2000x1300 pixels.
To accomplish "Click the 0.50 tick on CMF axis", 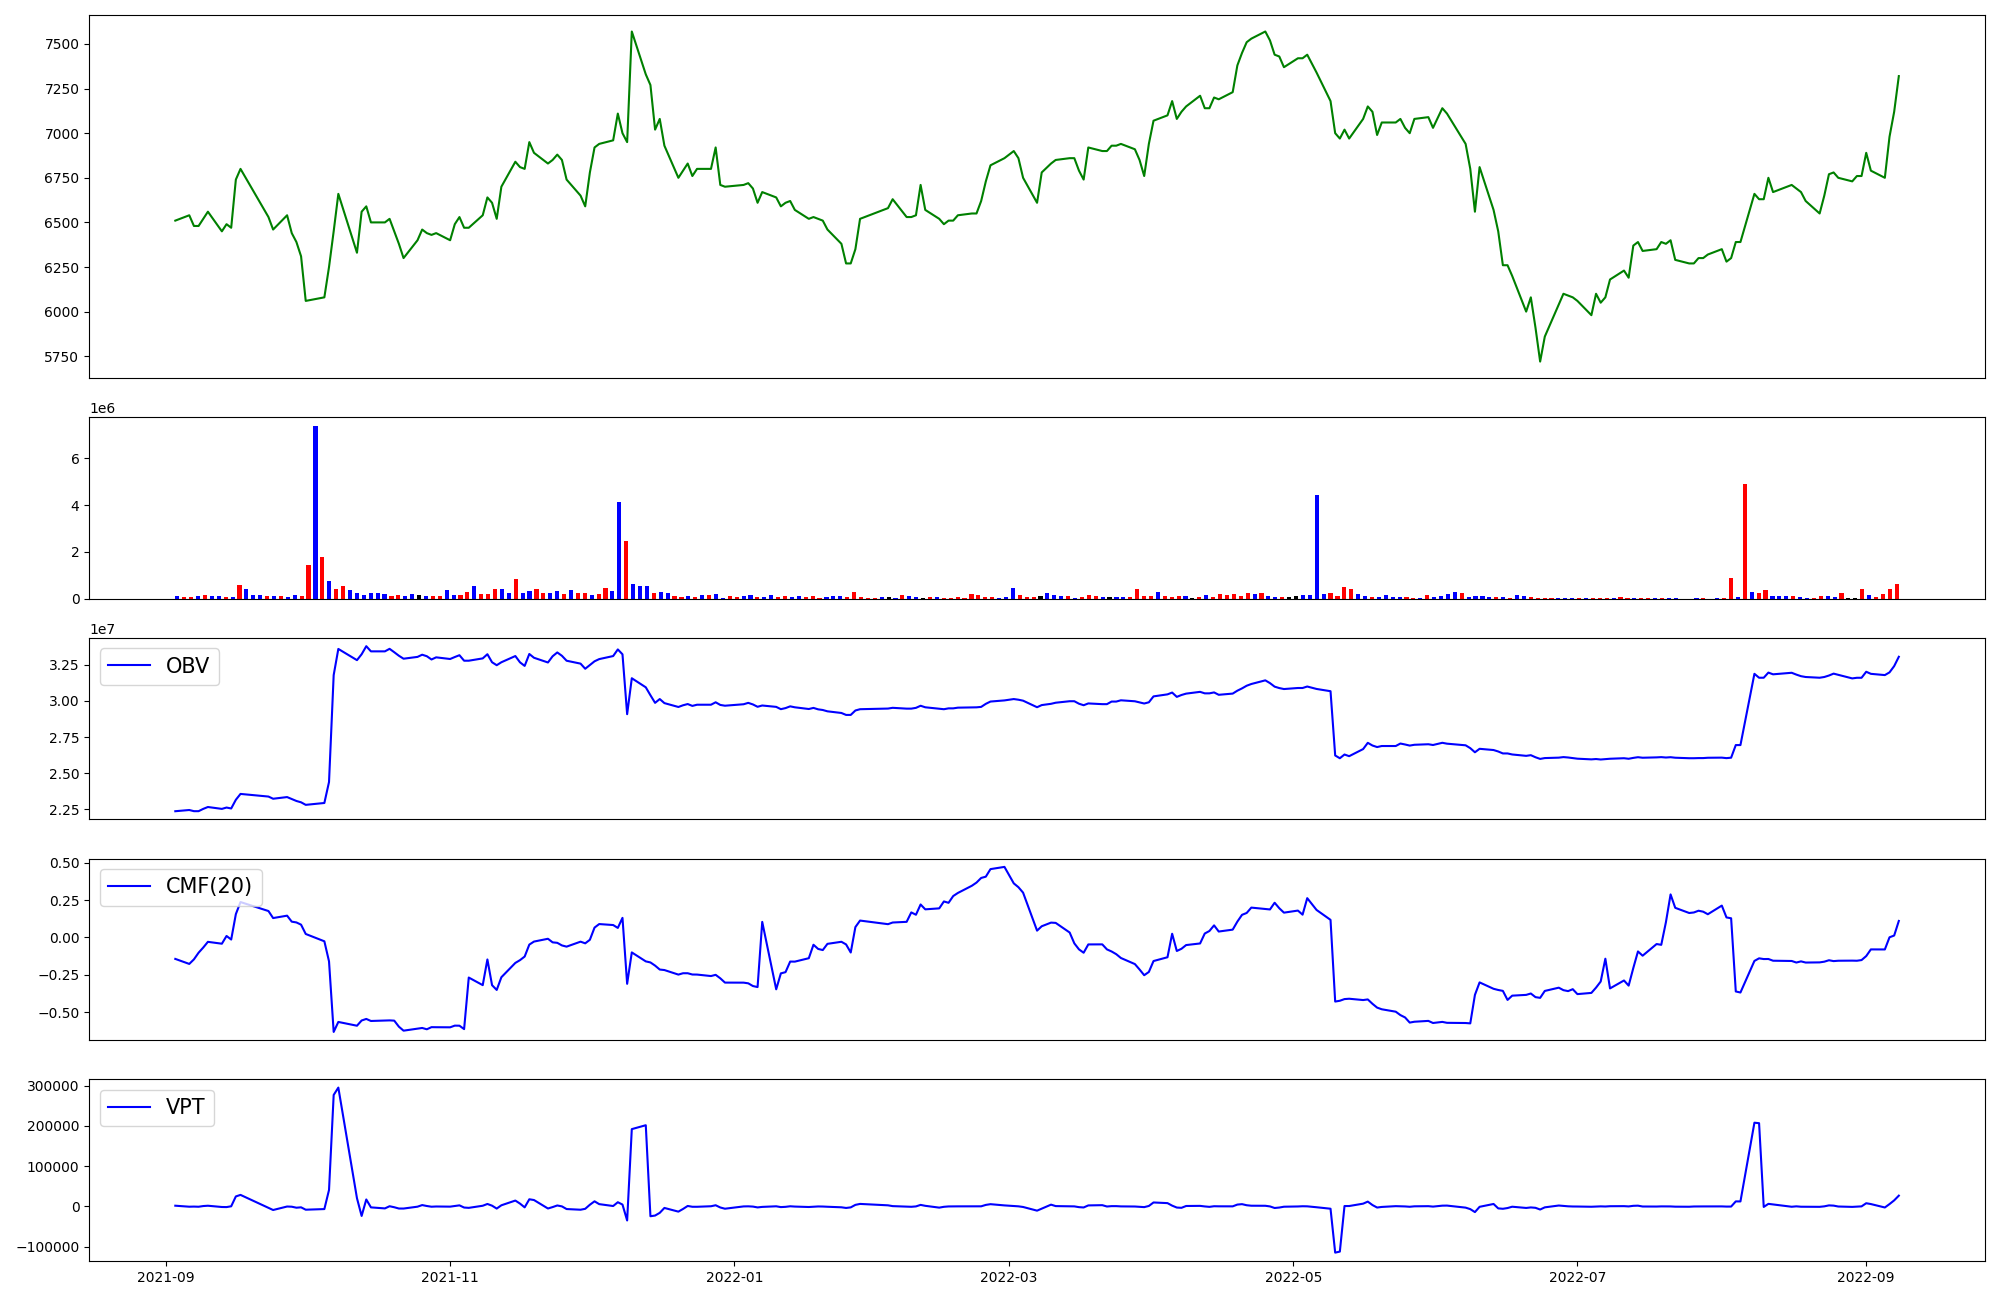I will point(64,863).
